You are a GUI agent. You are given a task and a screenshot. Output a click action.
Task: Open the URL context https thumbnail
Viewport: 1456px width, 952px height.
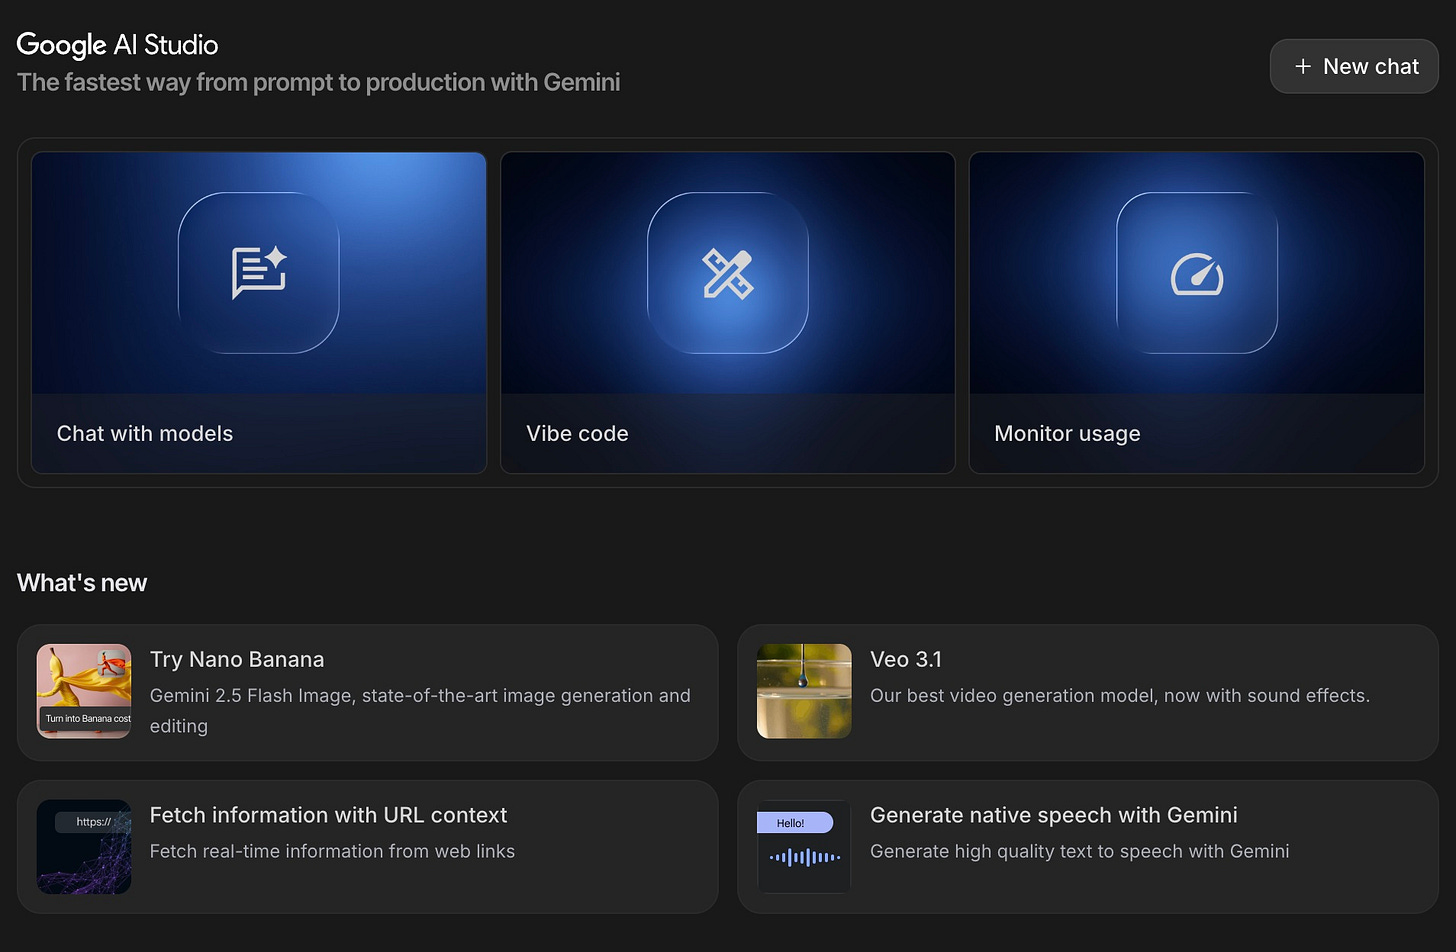coord(84,846)
